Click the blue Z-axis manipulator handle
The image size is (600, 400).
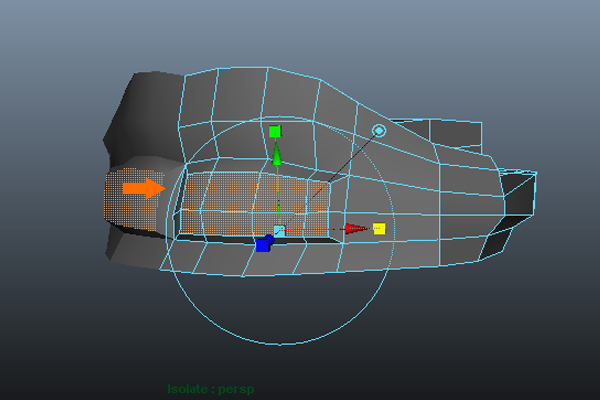click(264, 244)
